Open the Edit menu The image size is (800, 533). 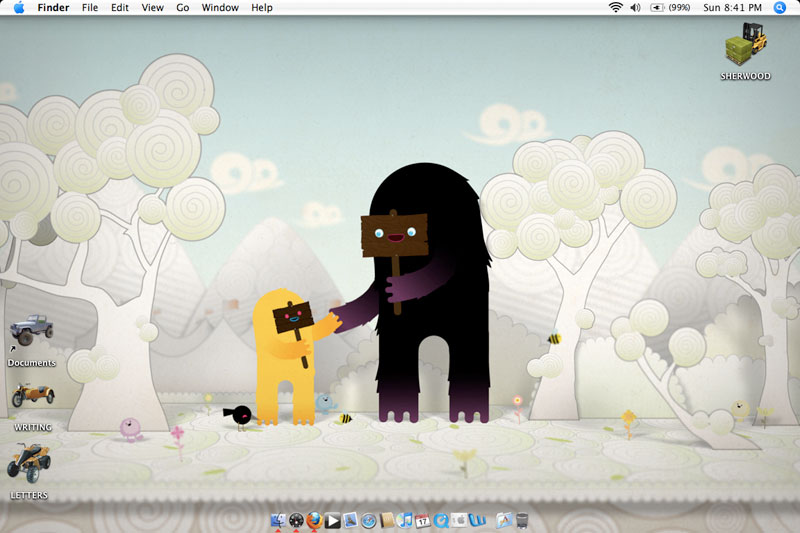(x=120, y=8)
